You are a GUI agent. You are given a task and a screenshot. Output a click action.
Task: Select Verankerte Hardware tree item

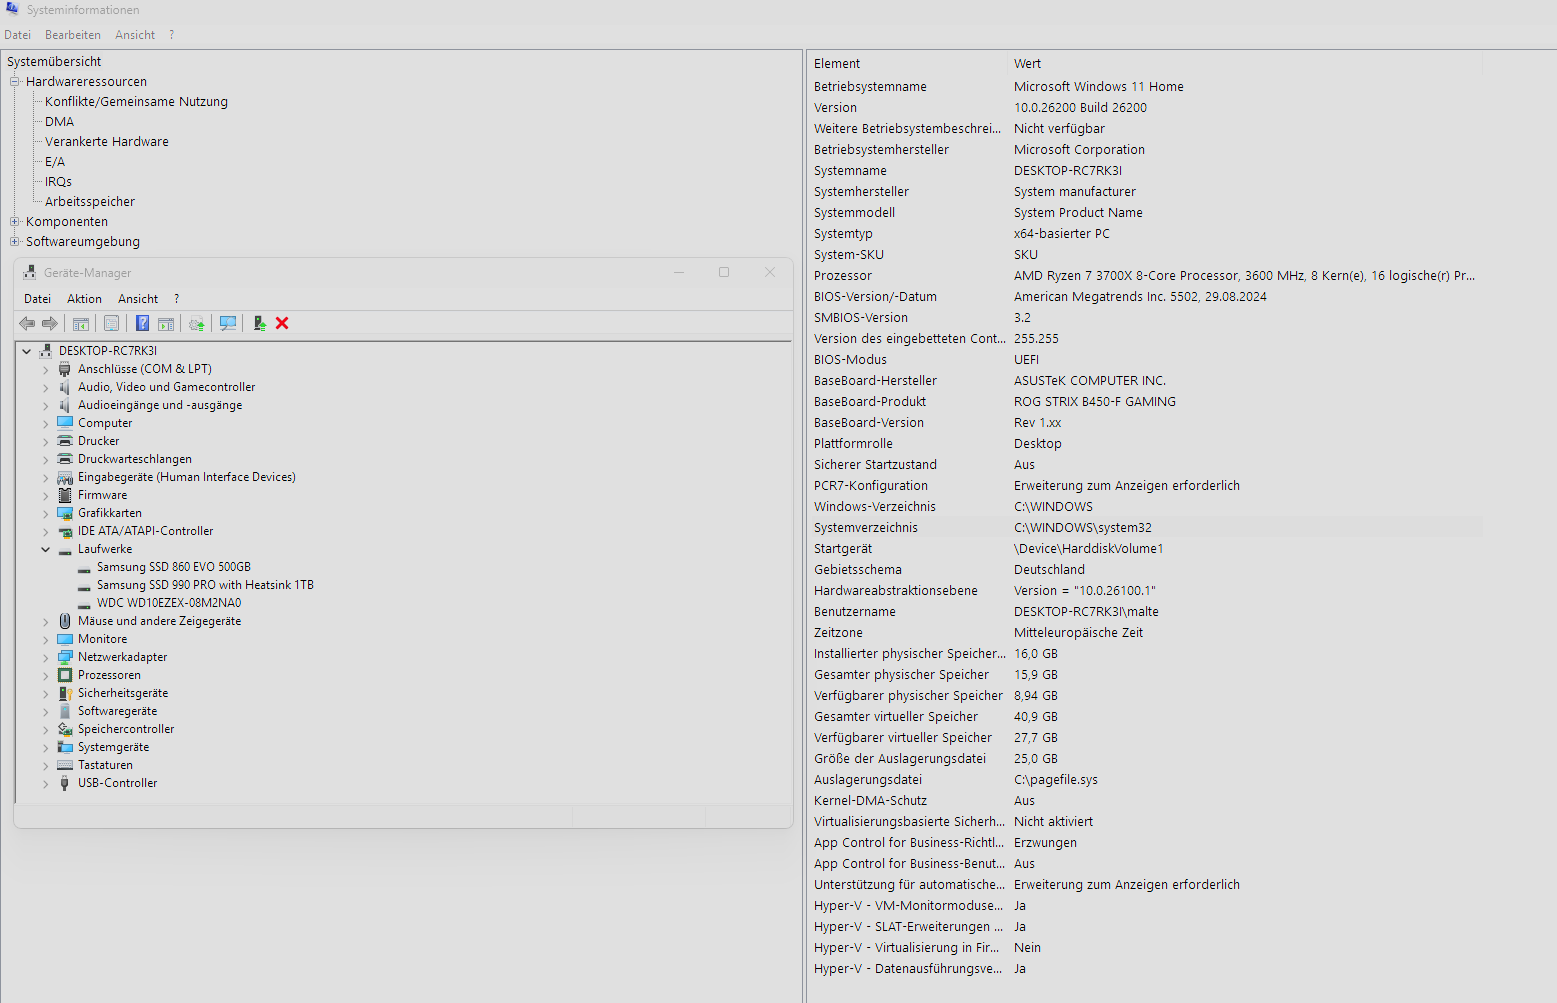[107, 142]
